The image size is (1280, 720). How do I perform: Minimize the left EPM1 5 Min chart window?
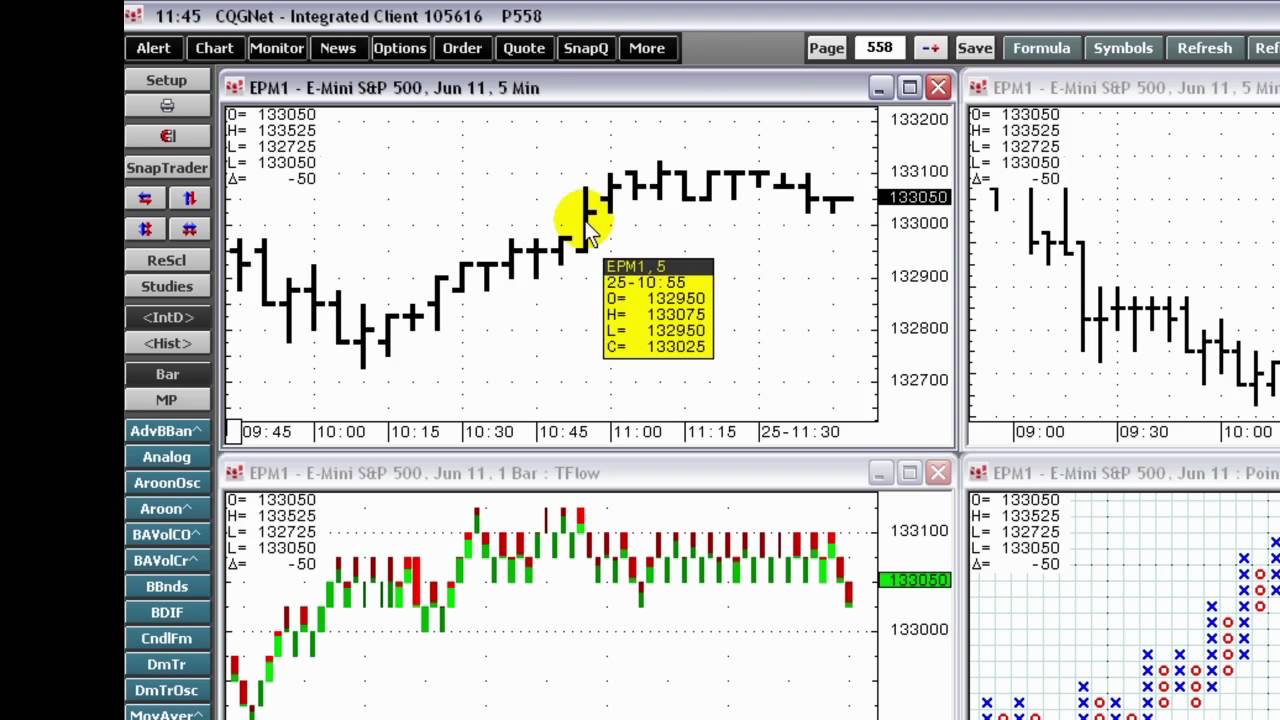point(880,88)
